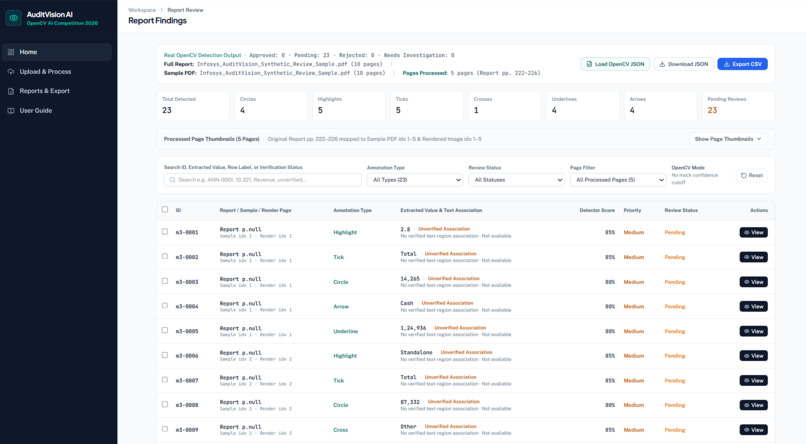Expand Show Page Thumbnails
The height and width of the screenshot is (444, 806).
click(x=728, y=139)
